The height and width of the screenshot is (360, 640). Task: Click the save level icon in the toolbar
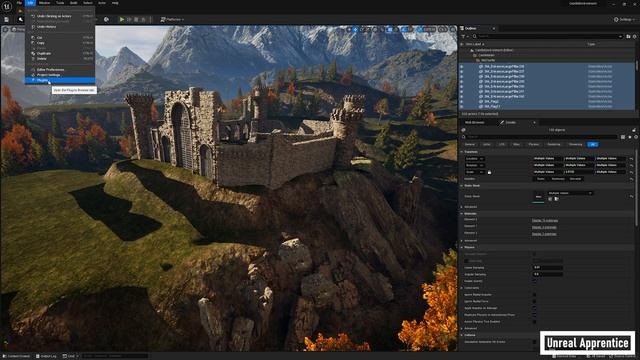(7, 19)
